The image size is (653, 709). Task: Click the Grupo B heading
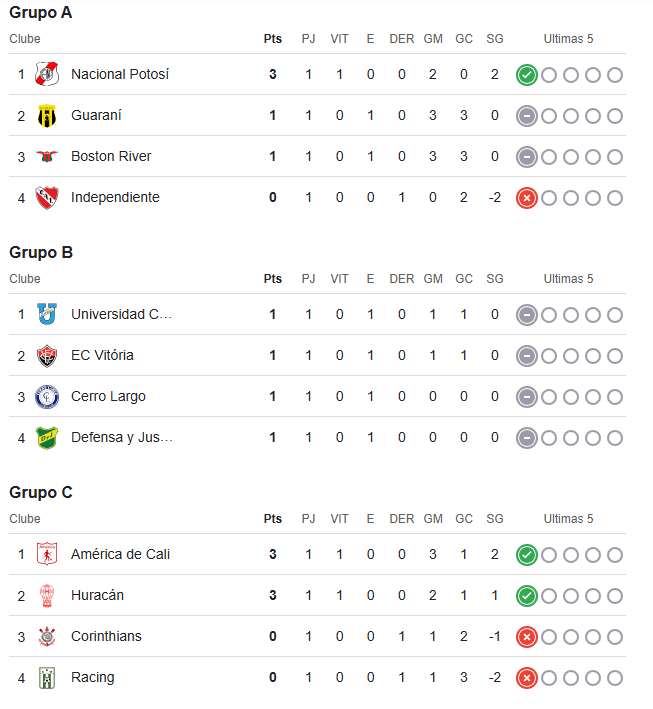coord(41,252)
